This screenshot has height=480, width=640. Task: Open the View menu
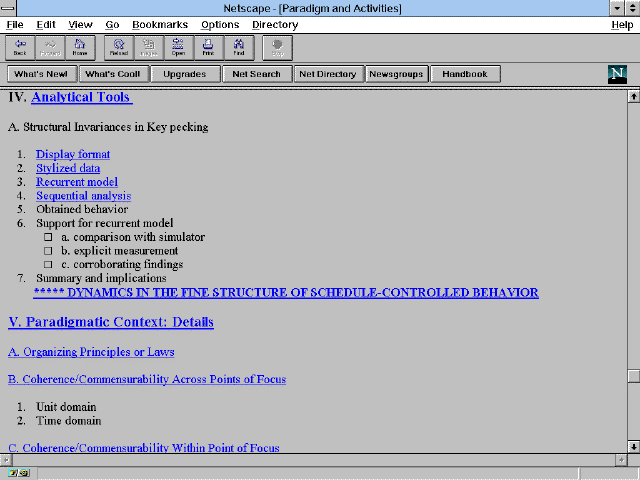[x=80, y=25]
